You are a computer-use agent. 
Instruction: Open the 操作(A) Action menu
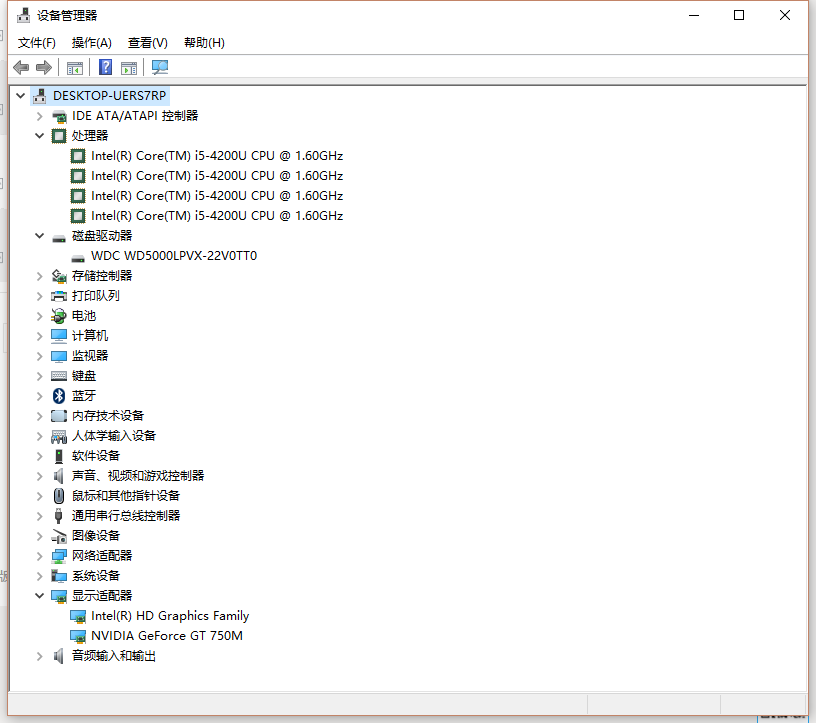tap(91, 43)
